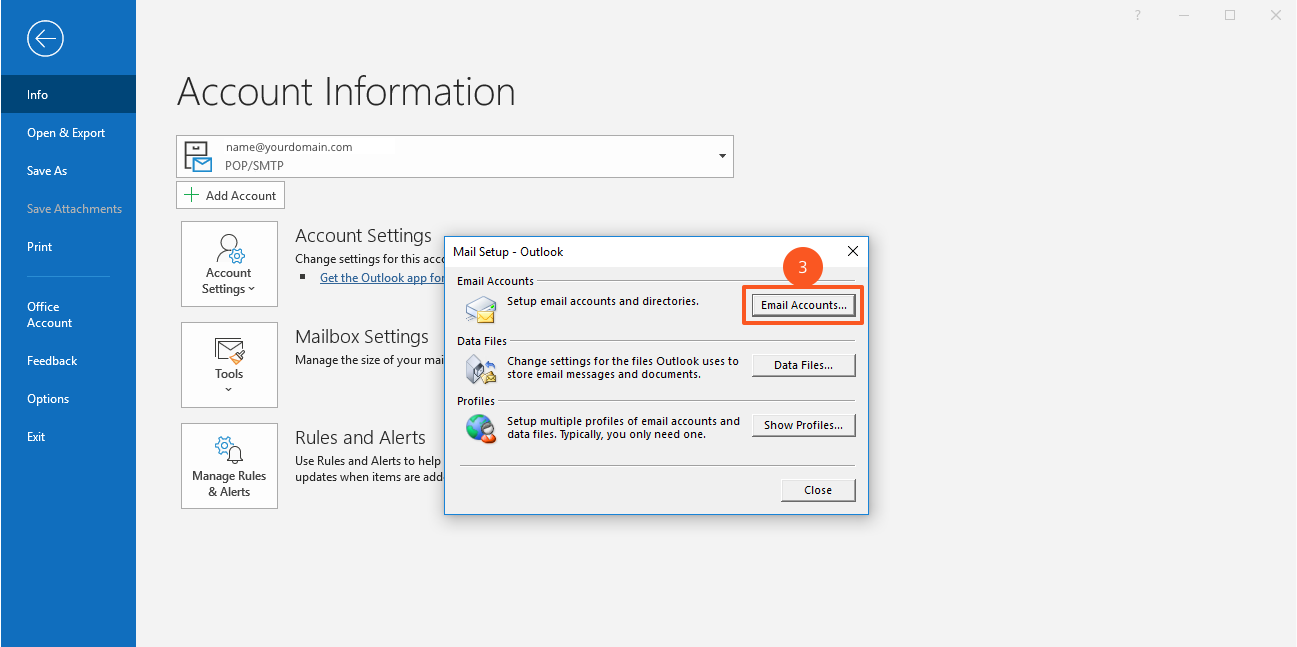The image size is (1297, 647).
Task: Select Print from the backstage menu
Action: (x=40, y=247)
